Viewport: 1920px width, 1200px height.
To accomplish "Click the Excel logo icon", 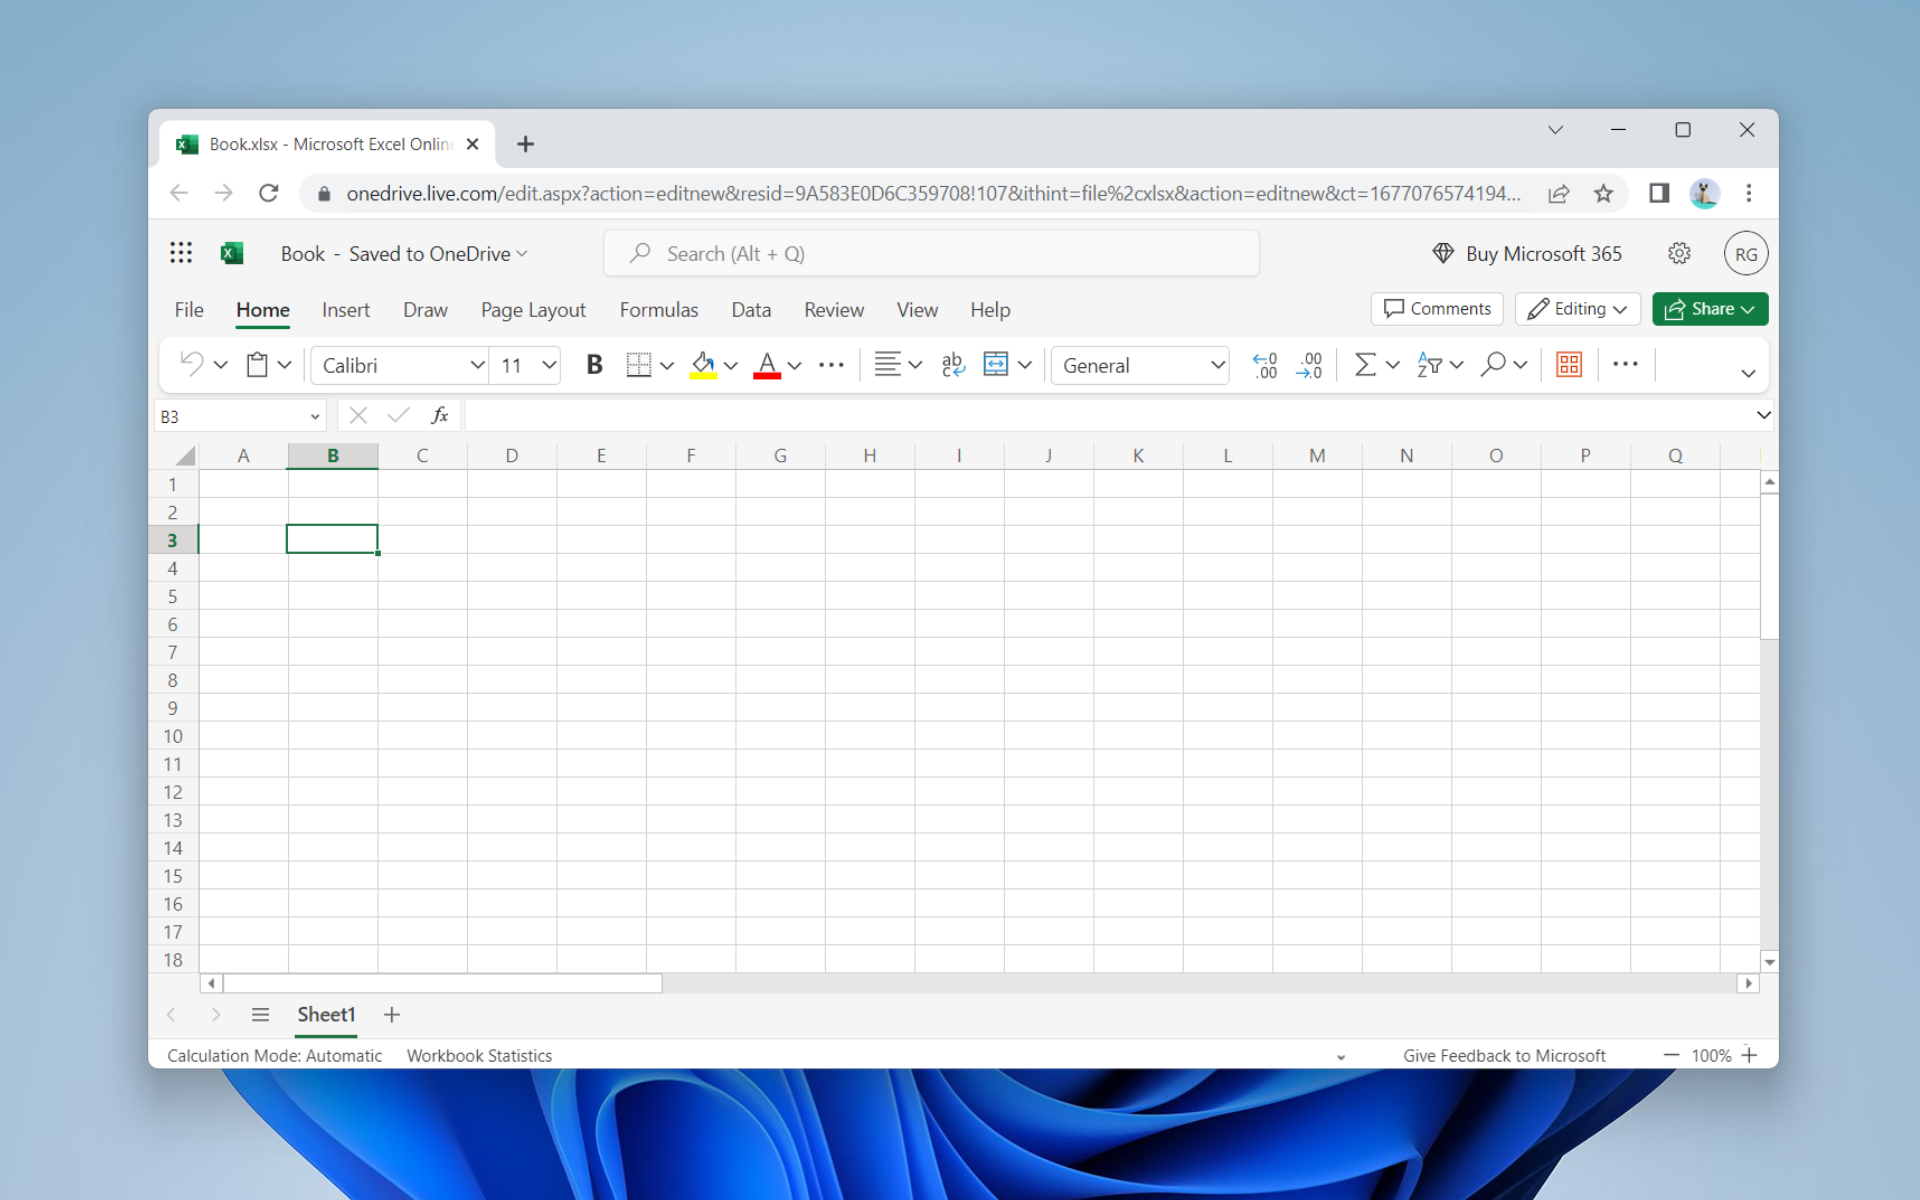I will (x=232, y=253).
